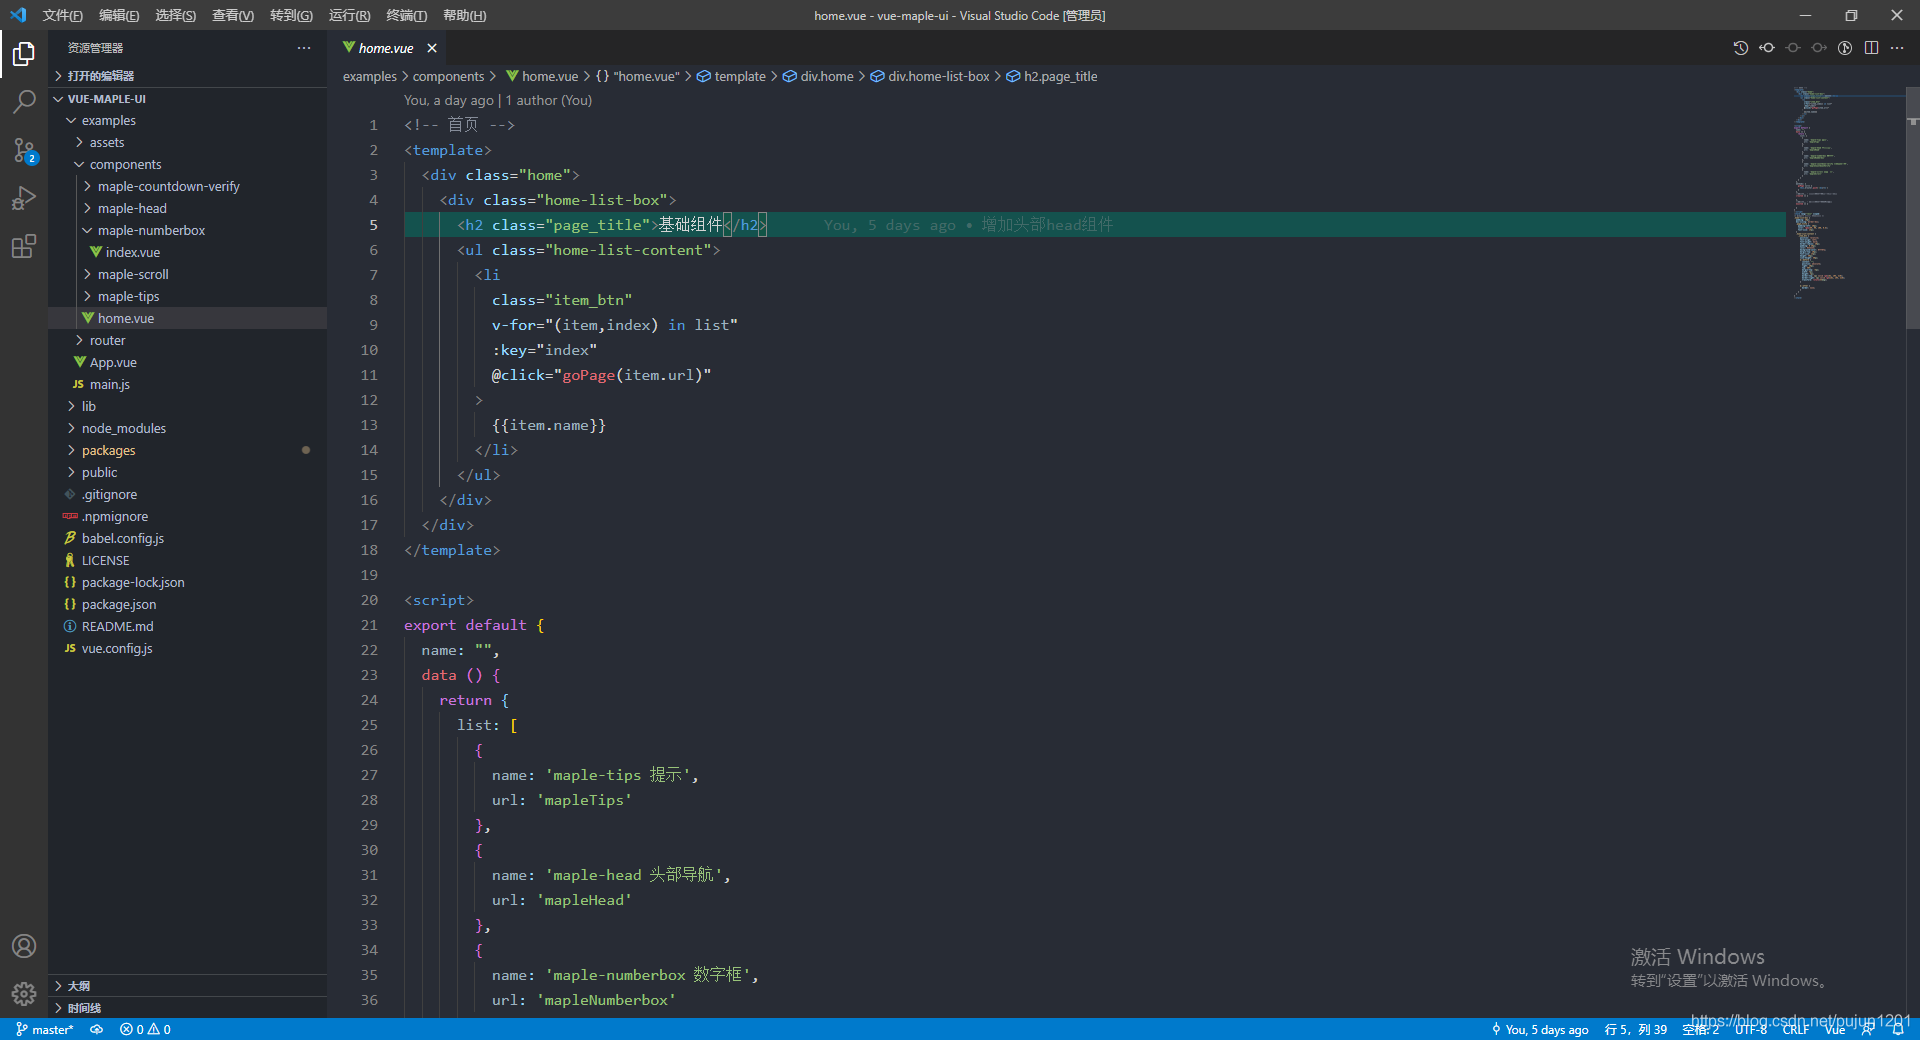Image resolution: width=1920 pixels, height=1040 pixels.
Task: Open editor more actions ellipsis
Action: pos(1897,48)
